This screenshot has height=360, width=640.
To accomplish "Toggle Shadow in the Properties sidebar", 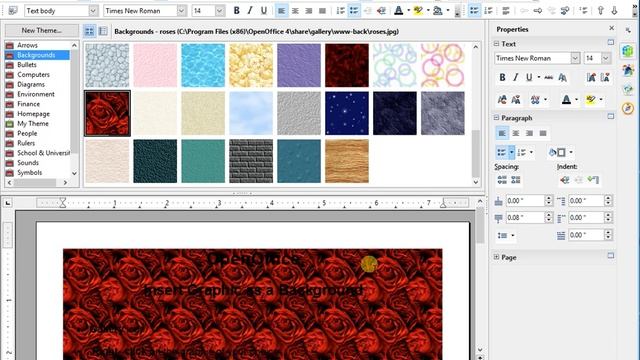I will pos(562,77).
